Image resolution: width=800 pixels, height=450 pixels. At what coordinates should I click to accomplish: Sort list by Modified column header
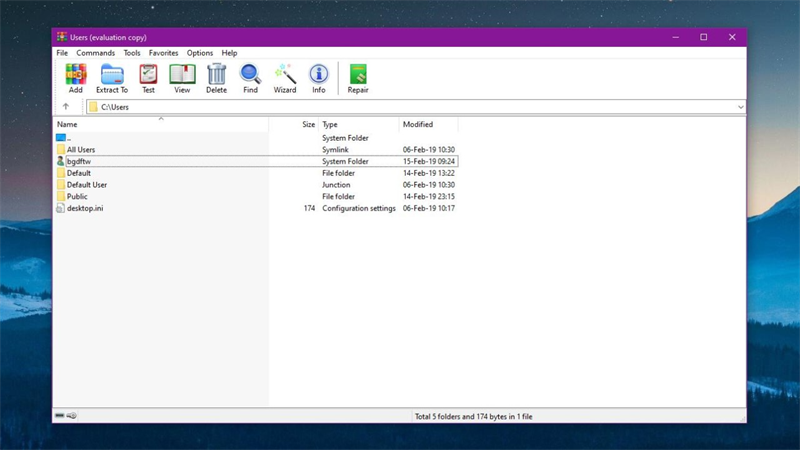pos(429,124)
